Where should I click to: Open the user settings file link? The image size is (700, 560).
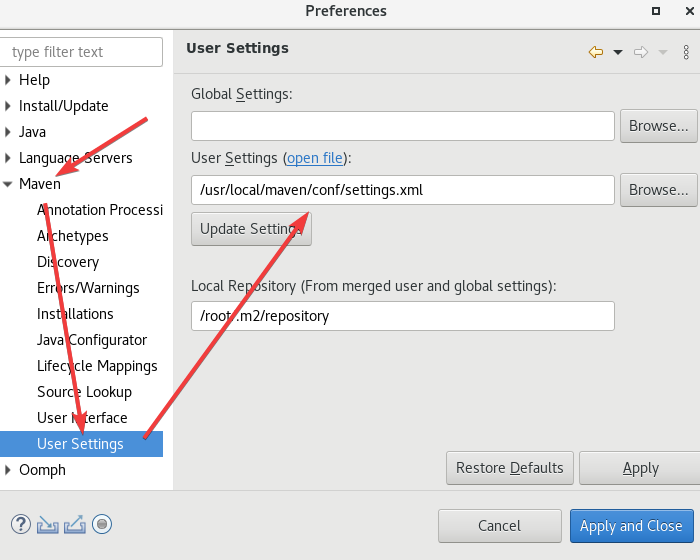pyautogui.click(x=315, y=158)
